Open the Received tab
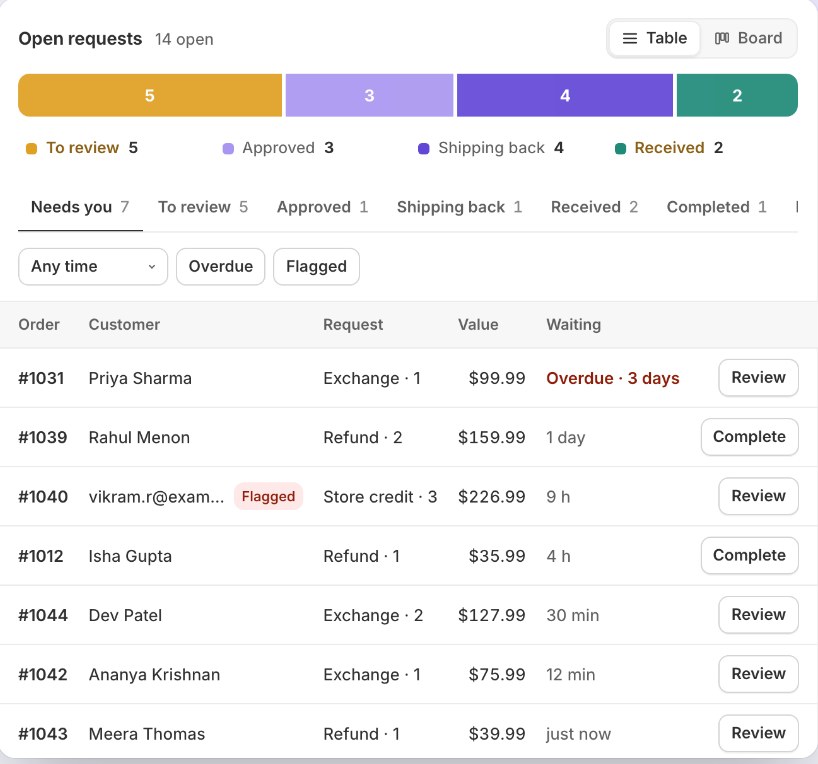Viewport: 818px width, 764px height. coord(594,207)
